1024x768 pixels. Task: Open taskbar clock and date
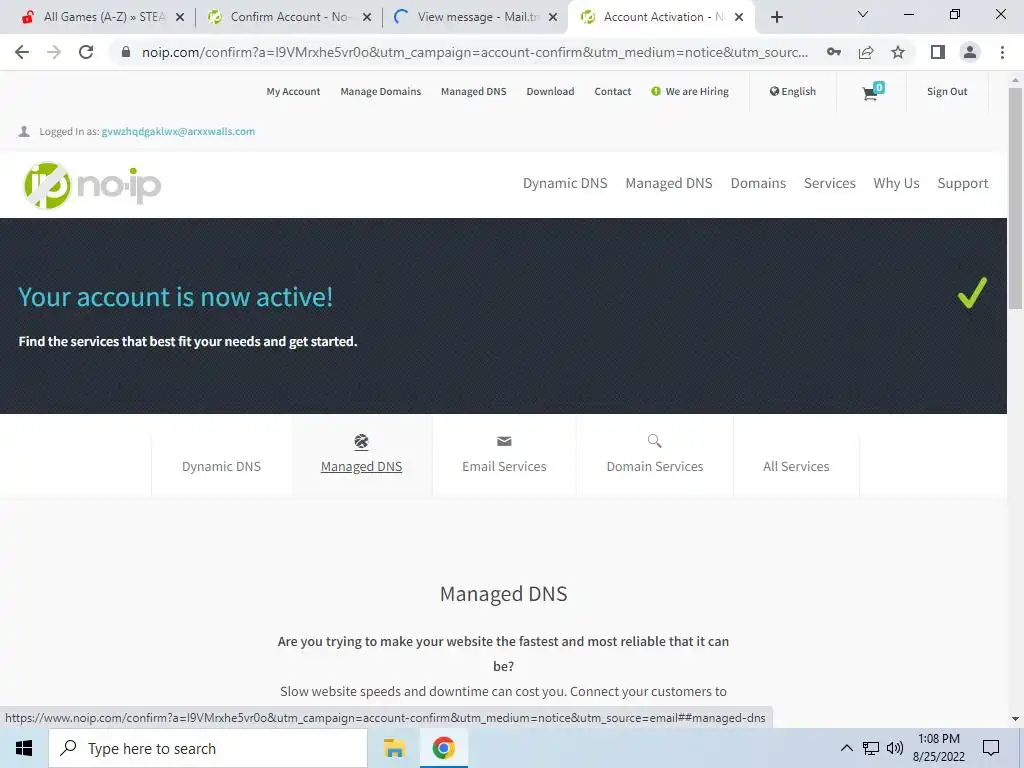pyautogui.click(x=939, y=748)
